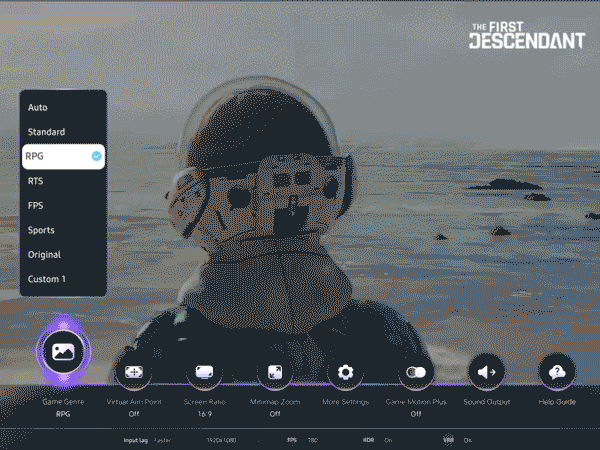Click The First Descendant logo

(527, 36)
